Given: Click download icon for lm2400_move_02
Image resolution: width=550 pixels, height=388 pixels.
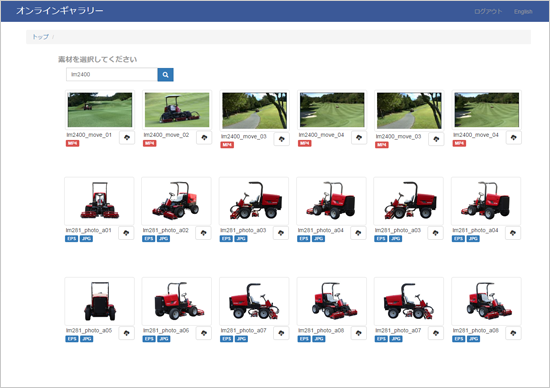Looking at the screenshot, I should click(x=204, y=138).
